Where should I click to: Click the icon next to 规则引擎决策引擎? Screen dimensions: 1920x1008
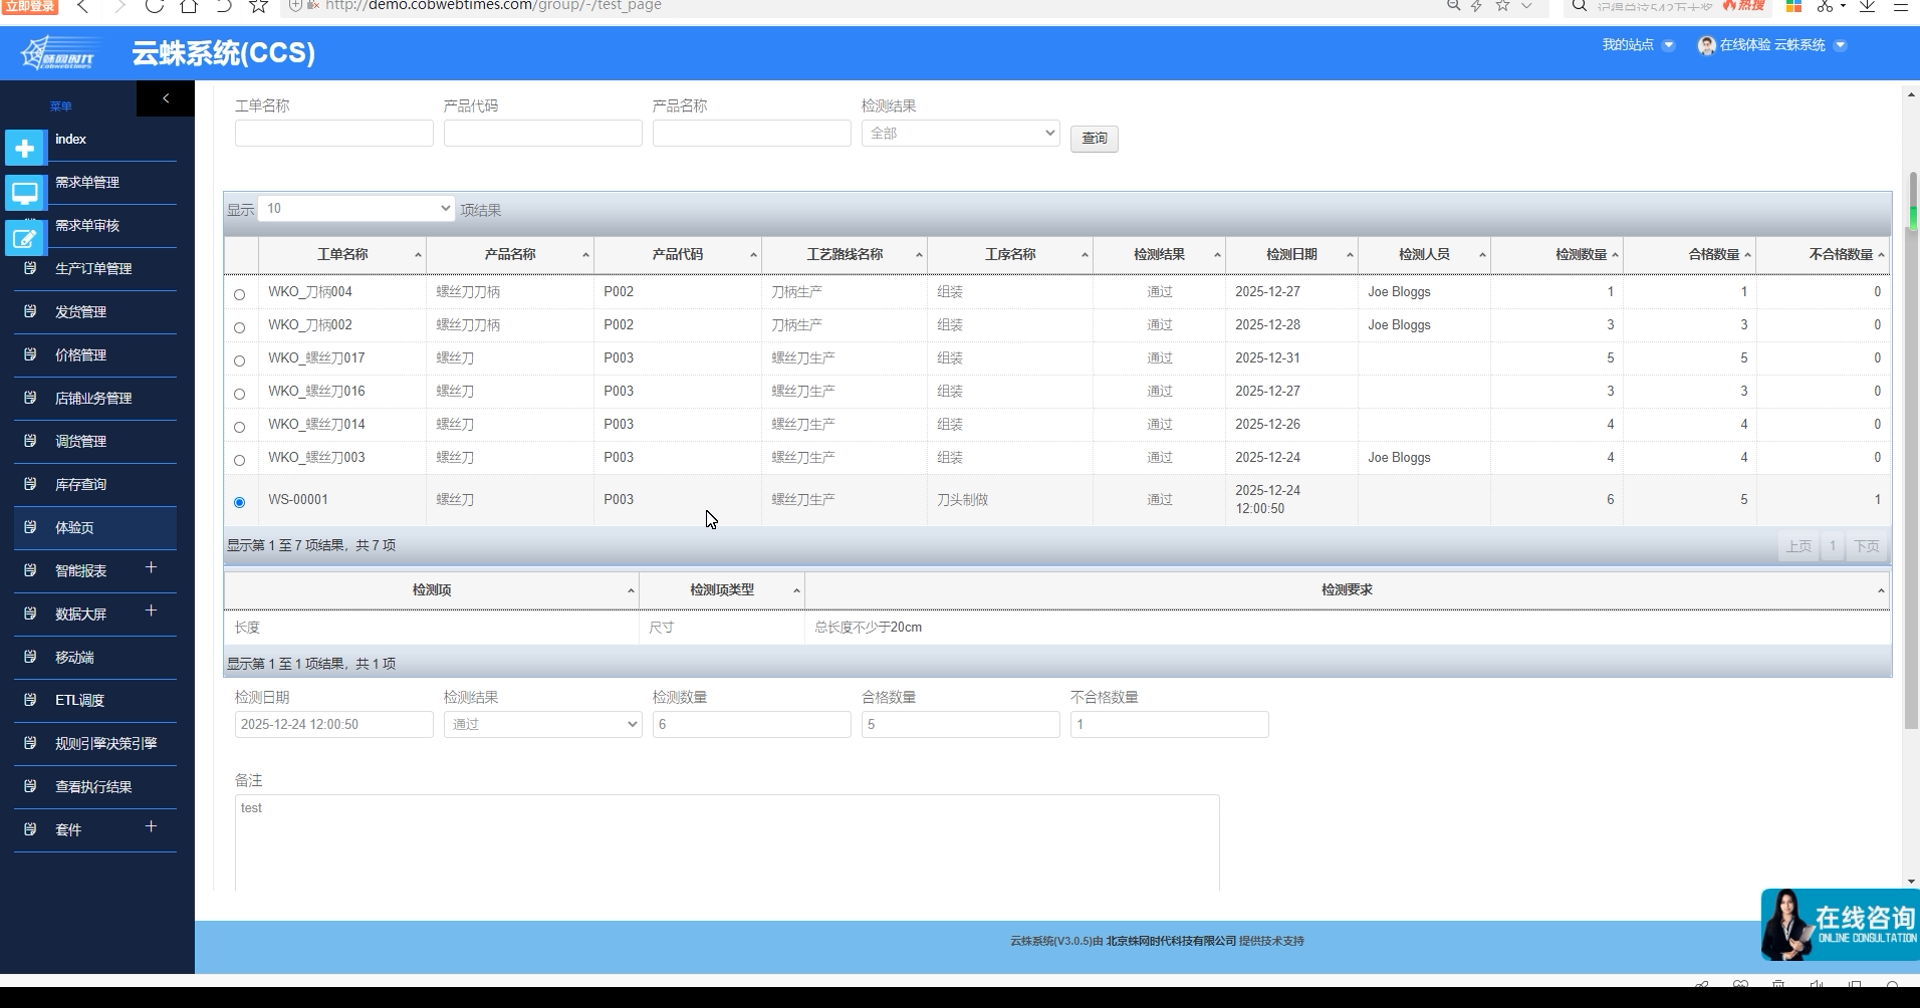(x=30, y=742)
